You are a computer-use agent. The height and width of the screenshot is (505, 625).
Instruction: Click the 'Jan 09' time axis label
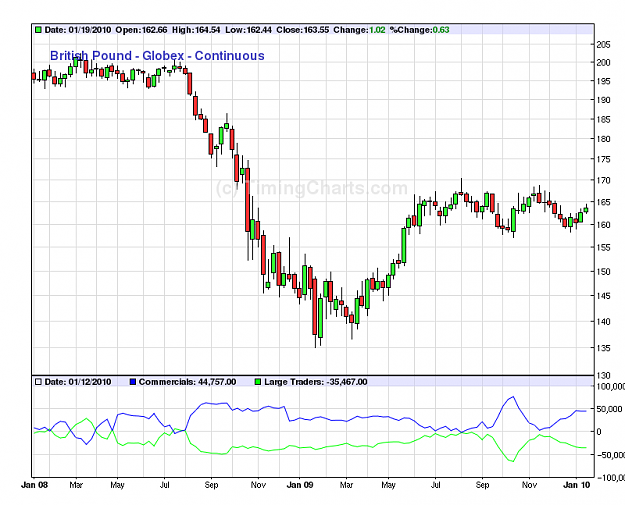tap(300, 485)
